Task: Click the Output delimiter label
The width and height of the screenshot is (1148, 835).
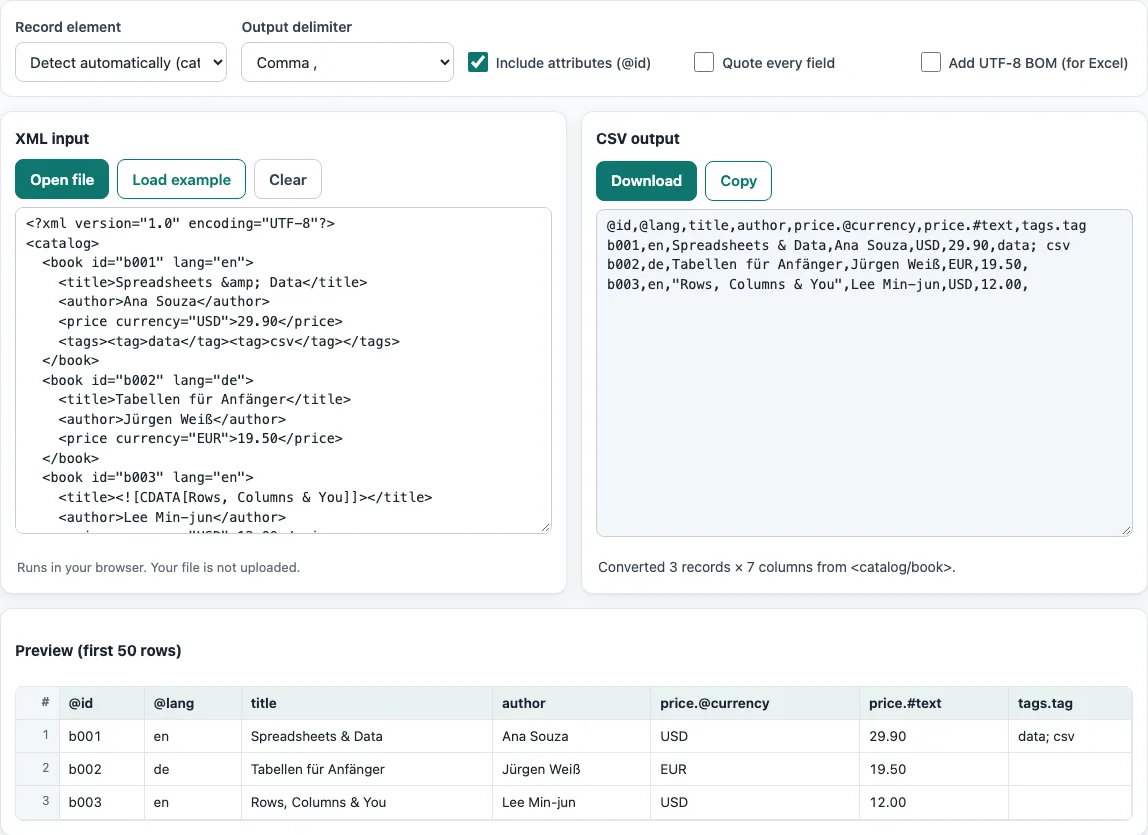Action: click(297, 27)
